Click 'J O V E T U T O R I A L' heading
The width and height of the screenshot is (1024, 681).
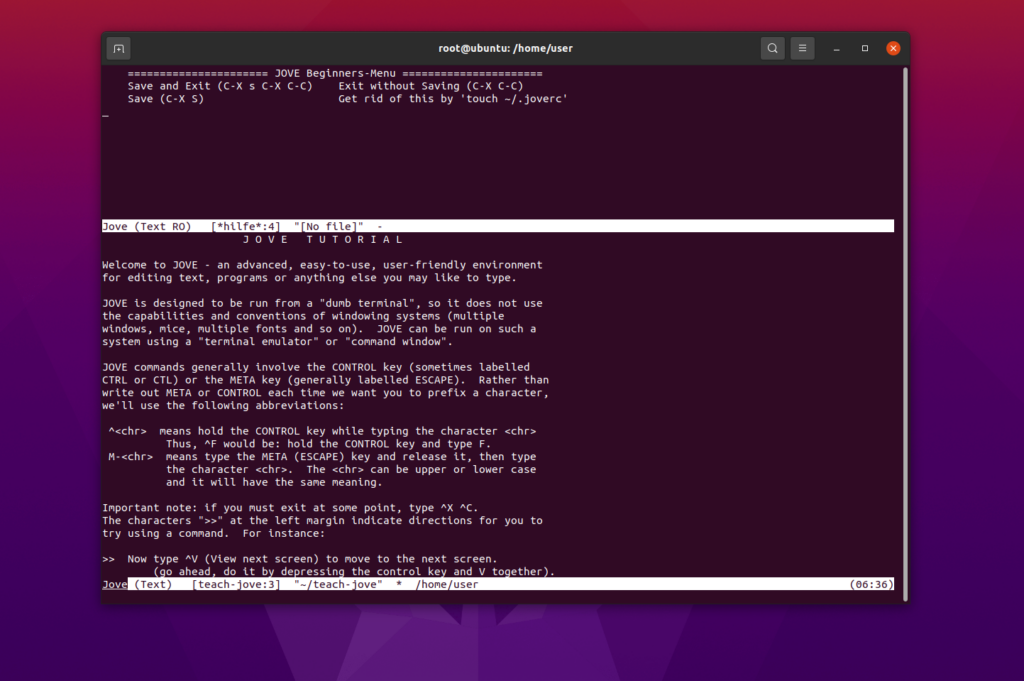point(323,240)
